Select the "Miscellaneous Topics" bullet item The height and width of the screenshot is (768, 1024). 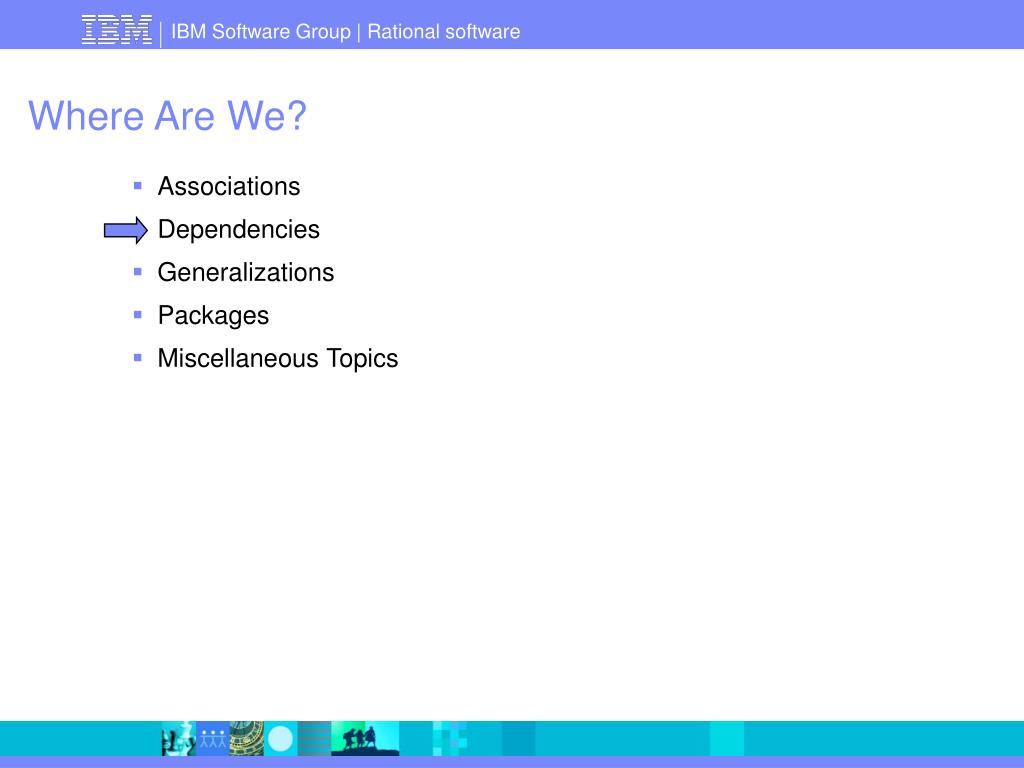(278, 359)
